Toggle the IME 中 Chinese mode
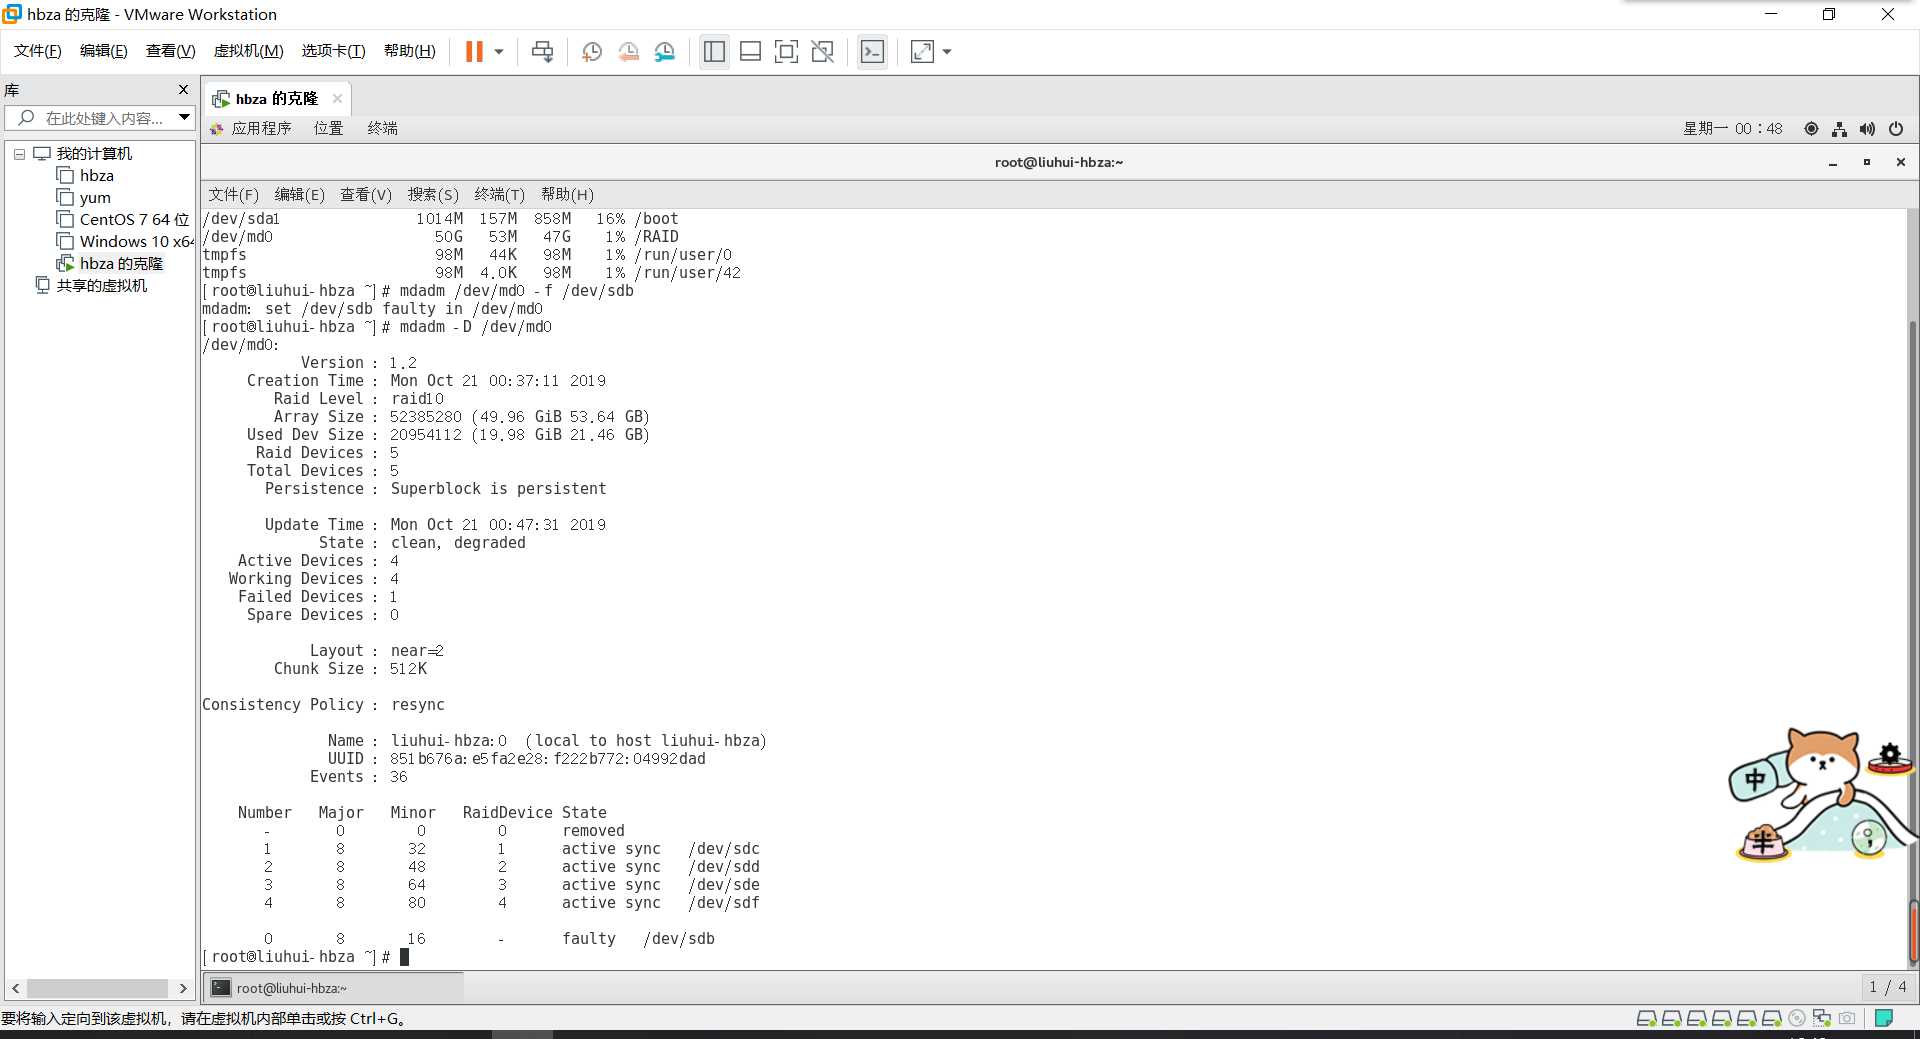This screenshot has width=1920, height=1039. point(1755,780)
